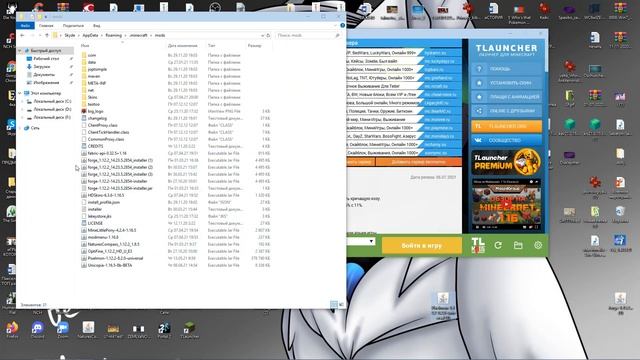This screenshot has width=640, height=360.
Task: Sort by the Имя column header
Action: [x=85, y=46]
